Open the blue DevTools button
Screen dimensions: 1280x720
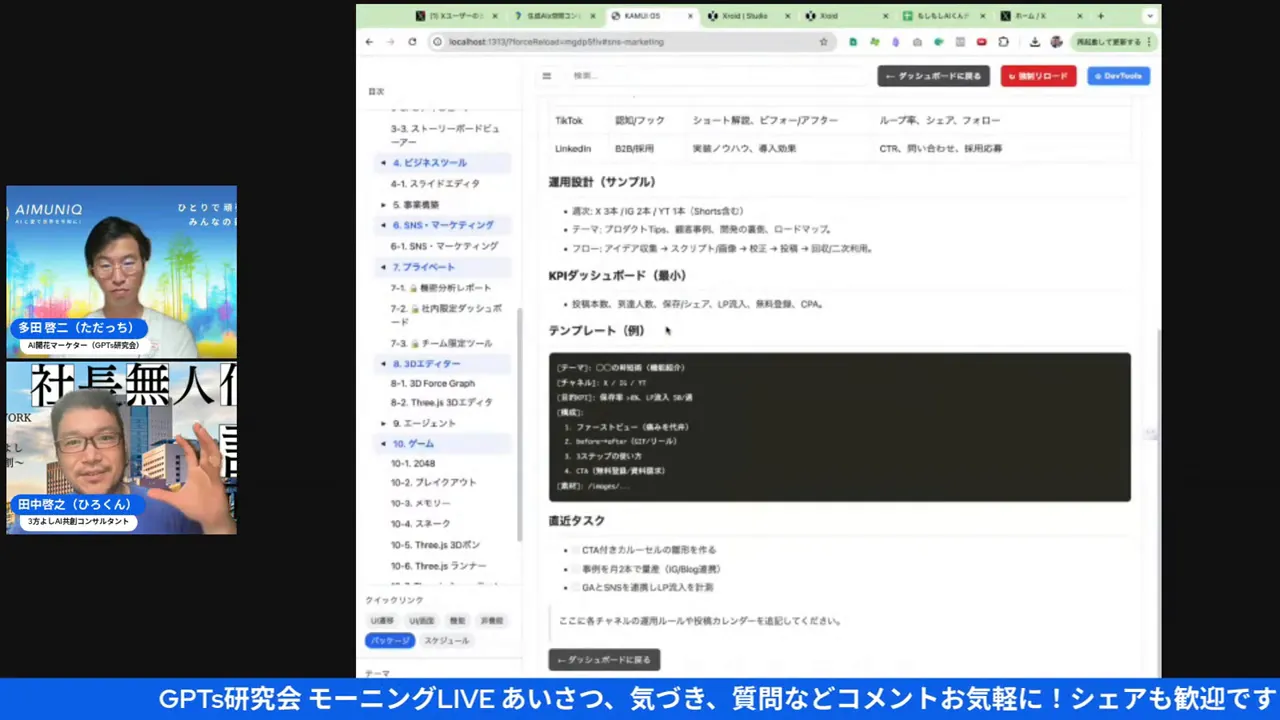(x=1118, y=76)
